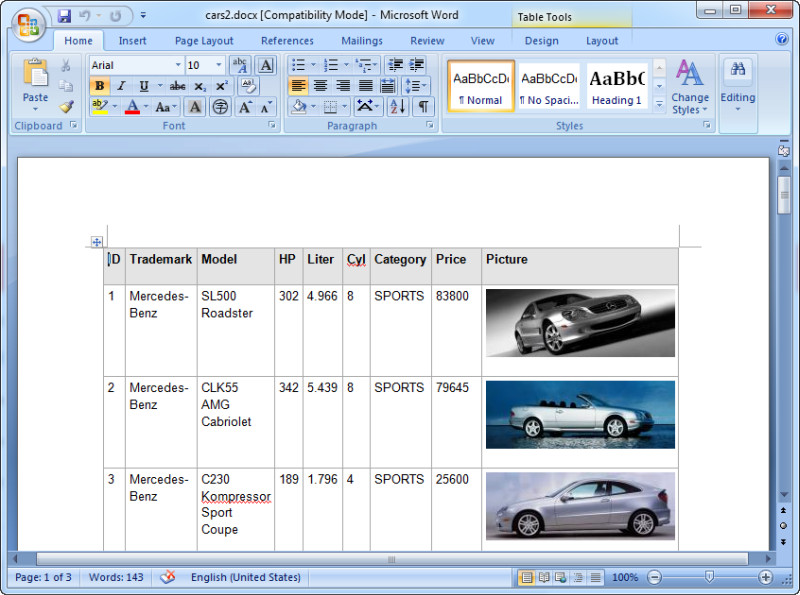Switch to the Insert tab
Viewport: 800px width, 595px height.
click(132, 41)
